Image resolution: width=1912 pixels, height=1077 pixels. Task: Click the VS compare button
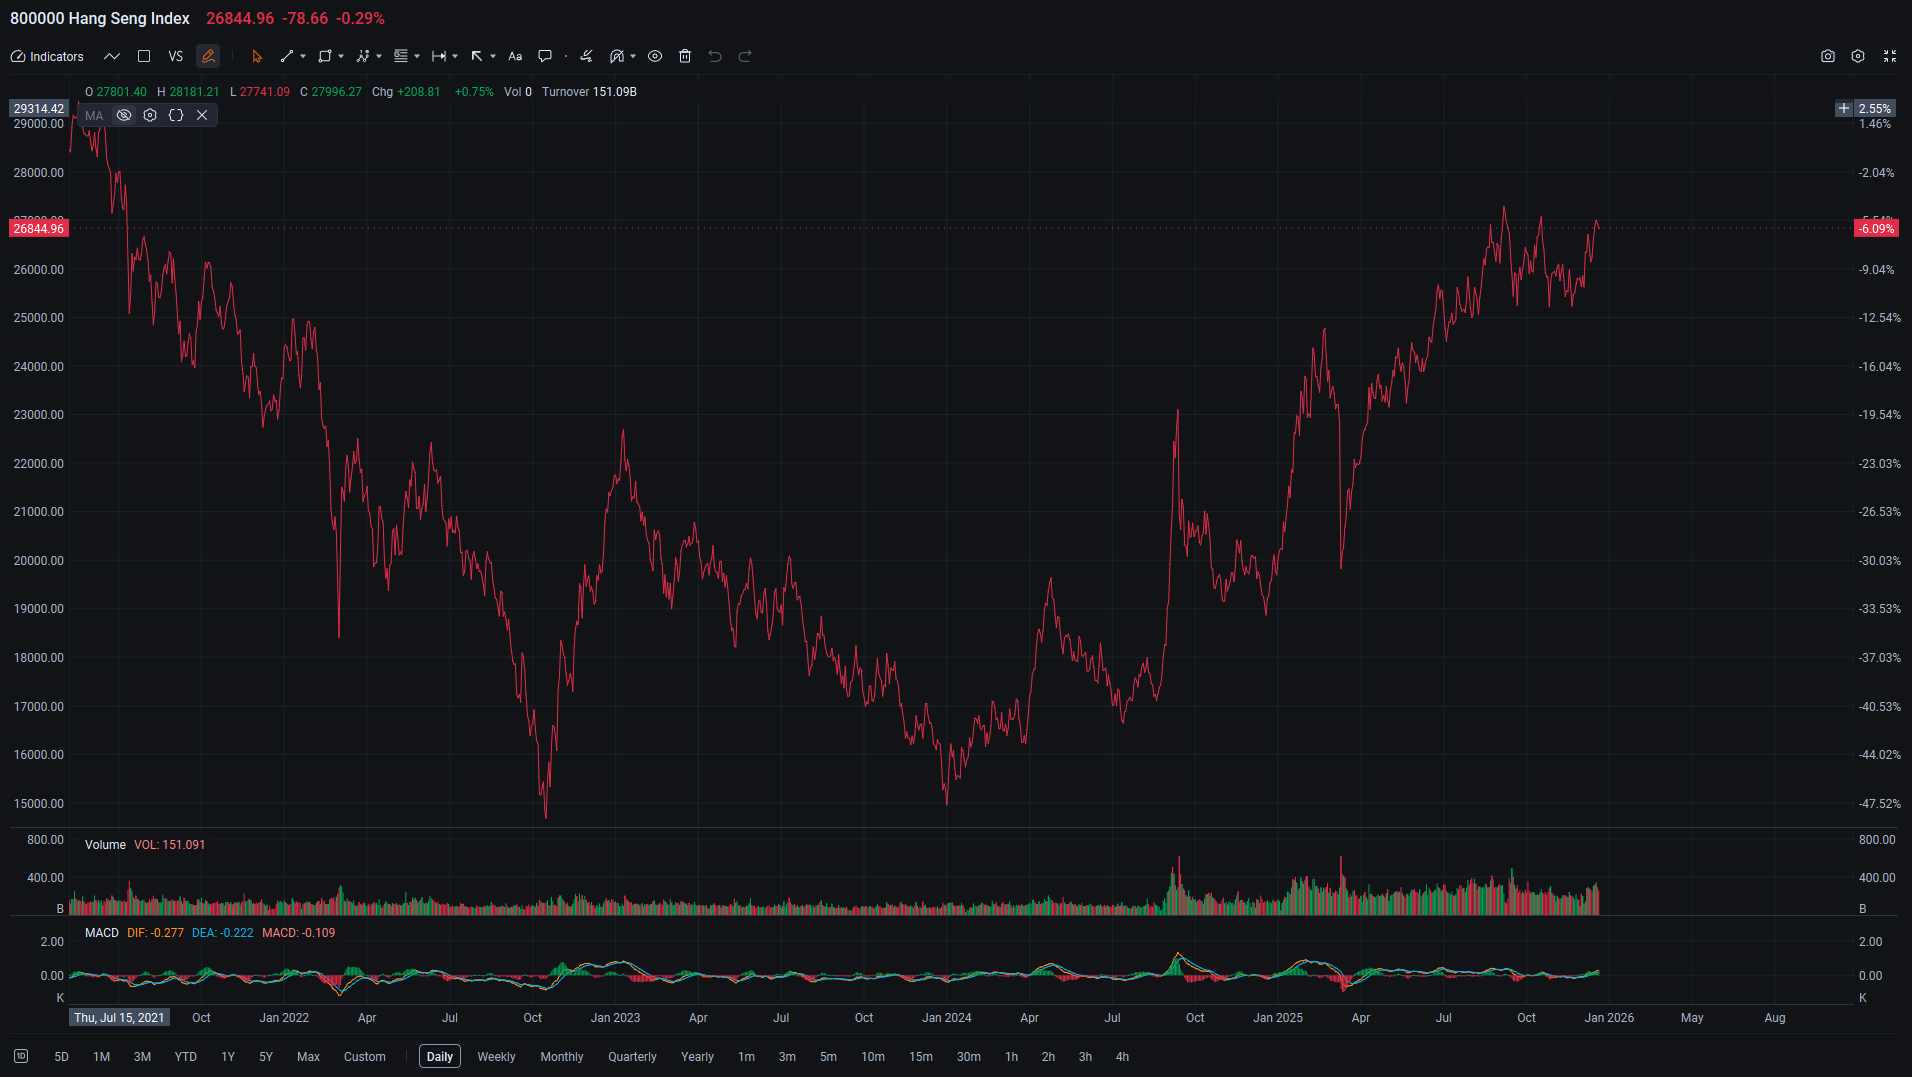point(176,57)
